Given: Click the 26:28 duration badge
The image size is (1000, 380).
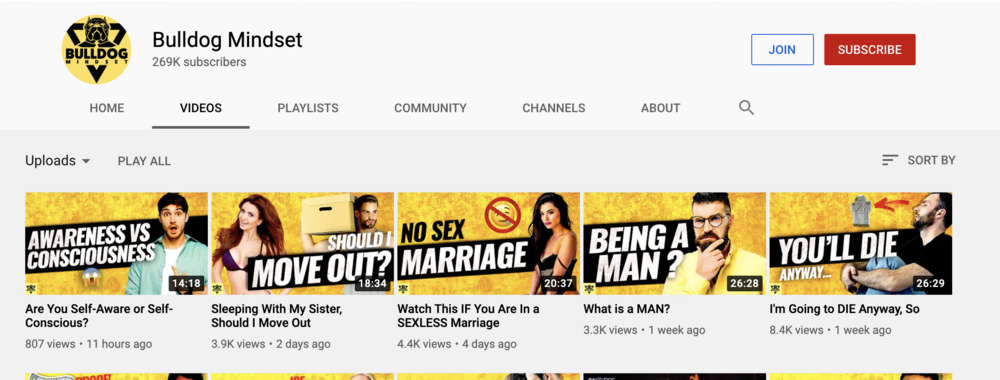Looking at the screenshot, I should point(745,284).
